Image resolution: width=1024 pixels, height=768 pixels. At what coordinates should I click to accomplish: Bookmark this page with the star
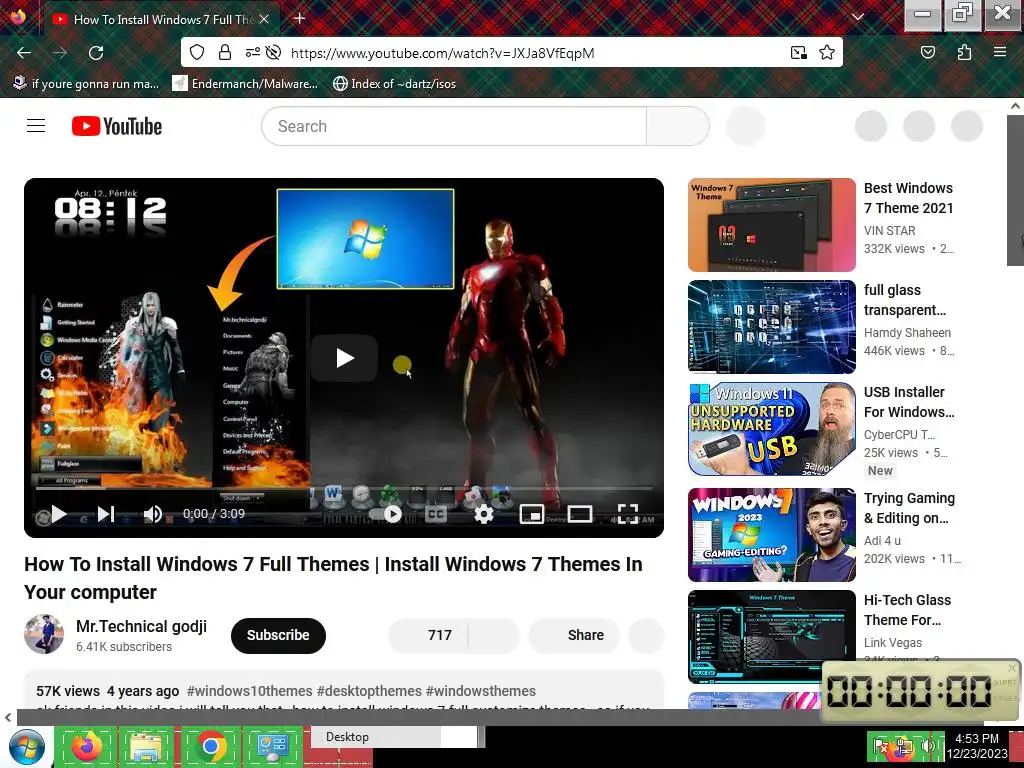pyautogui.click(x=827, y=52)
